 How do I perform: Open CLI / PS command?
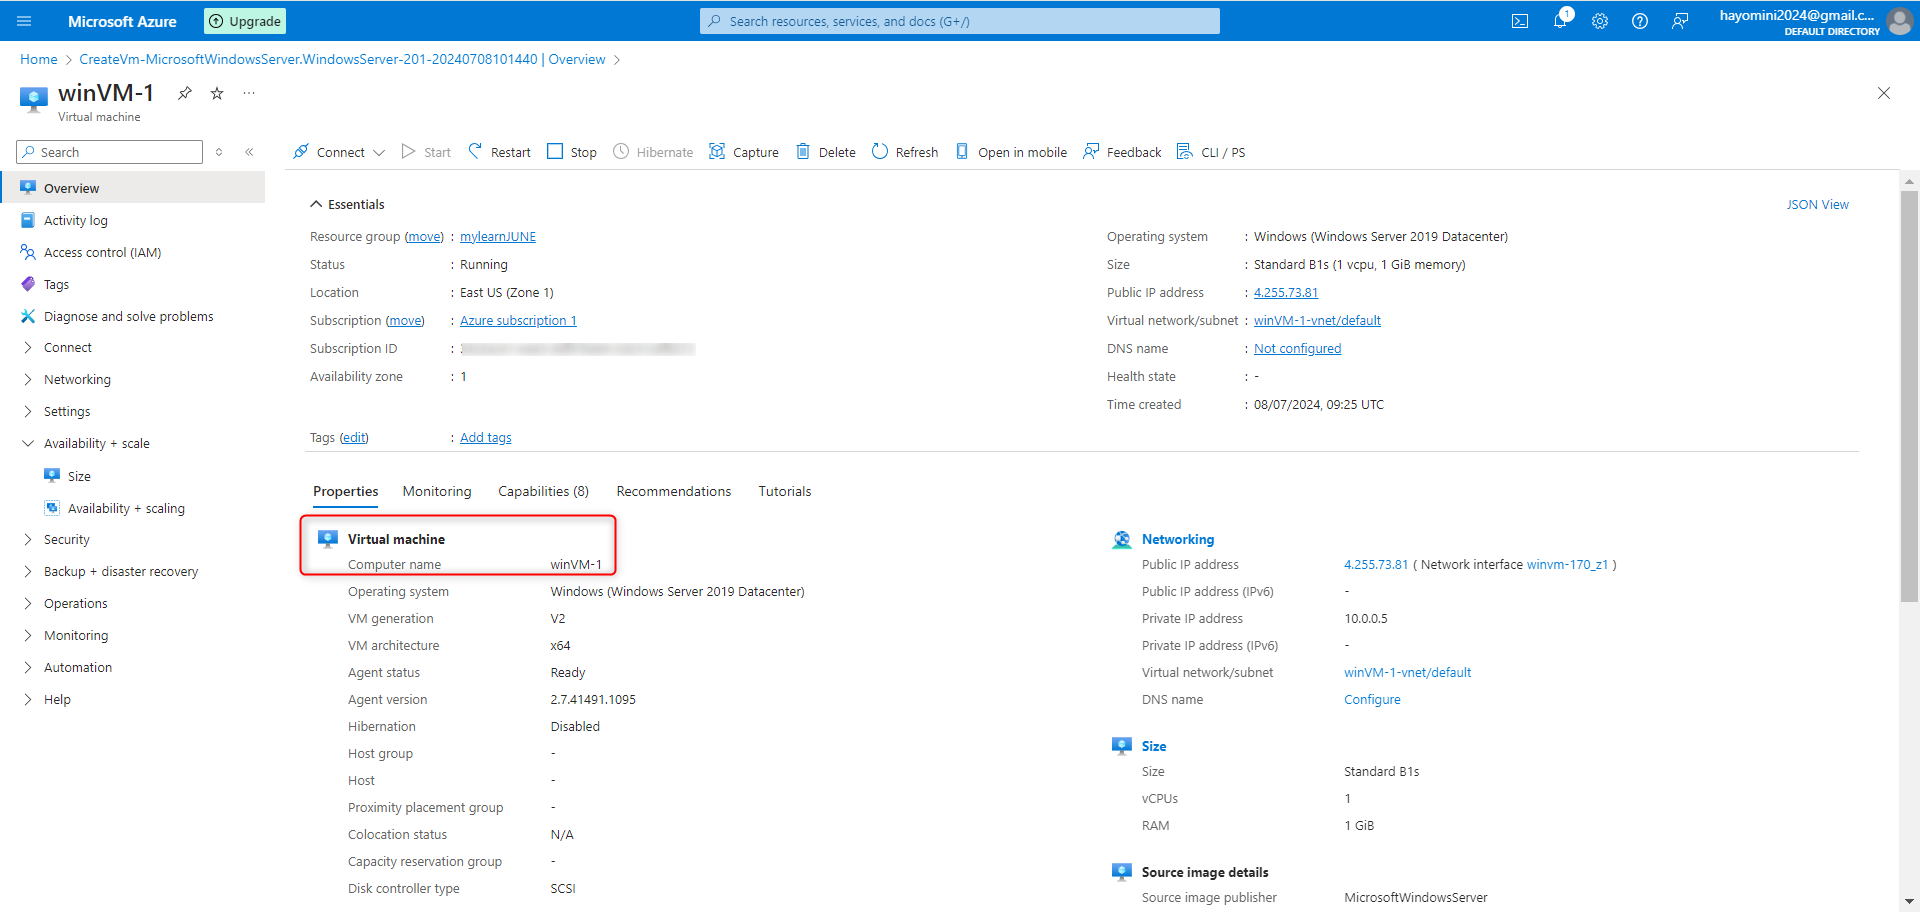(x=1211, y=152)
